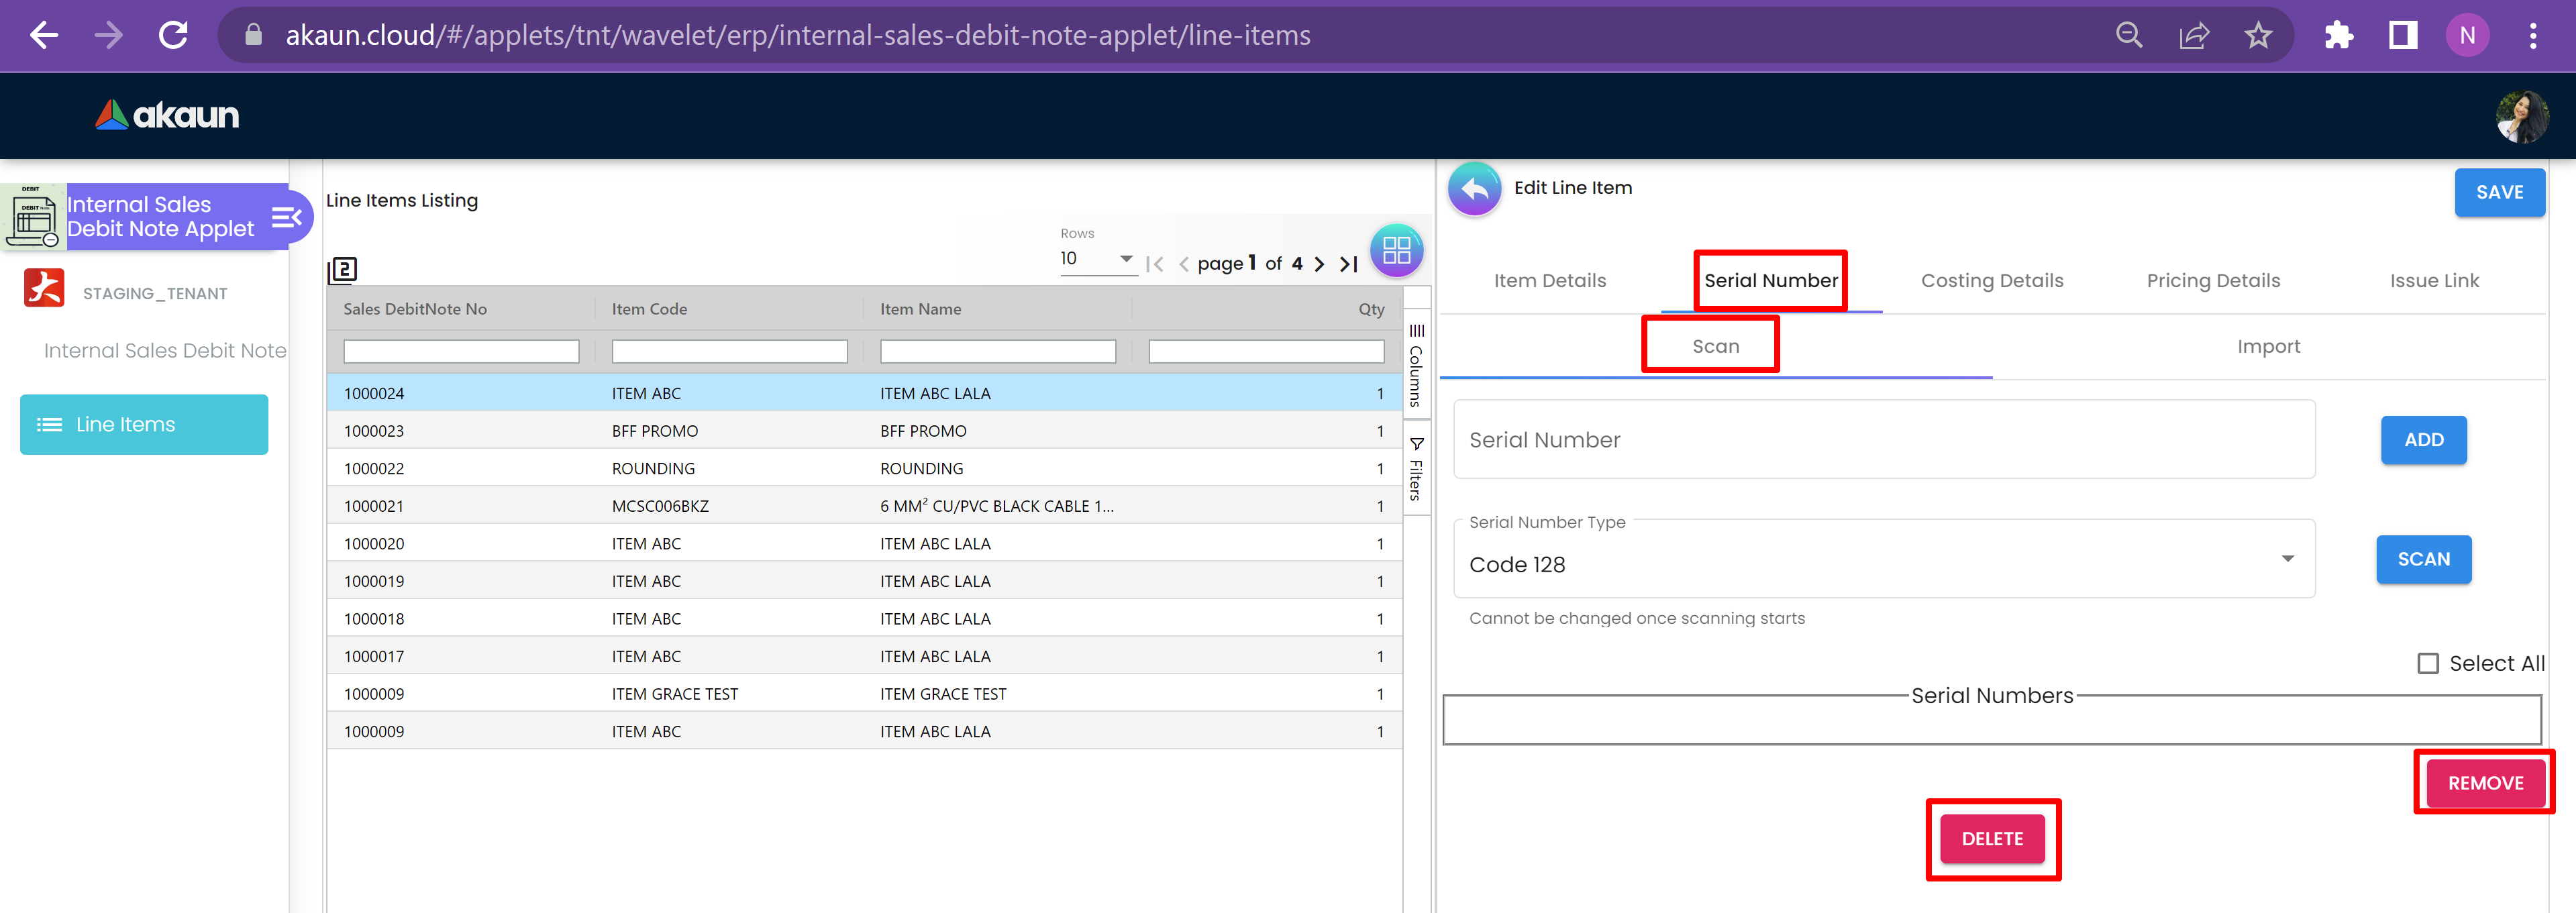Go to the next page arrow
Screen dimensions: 2576x913
pos(1319,264)
